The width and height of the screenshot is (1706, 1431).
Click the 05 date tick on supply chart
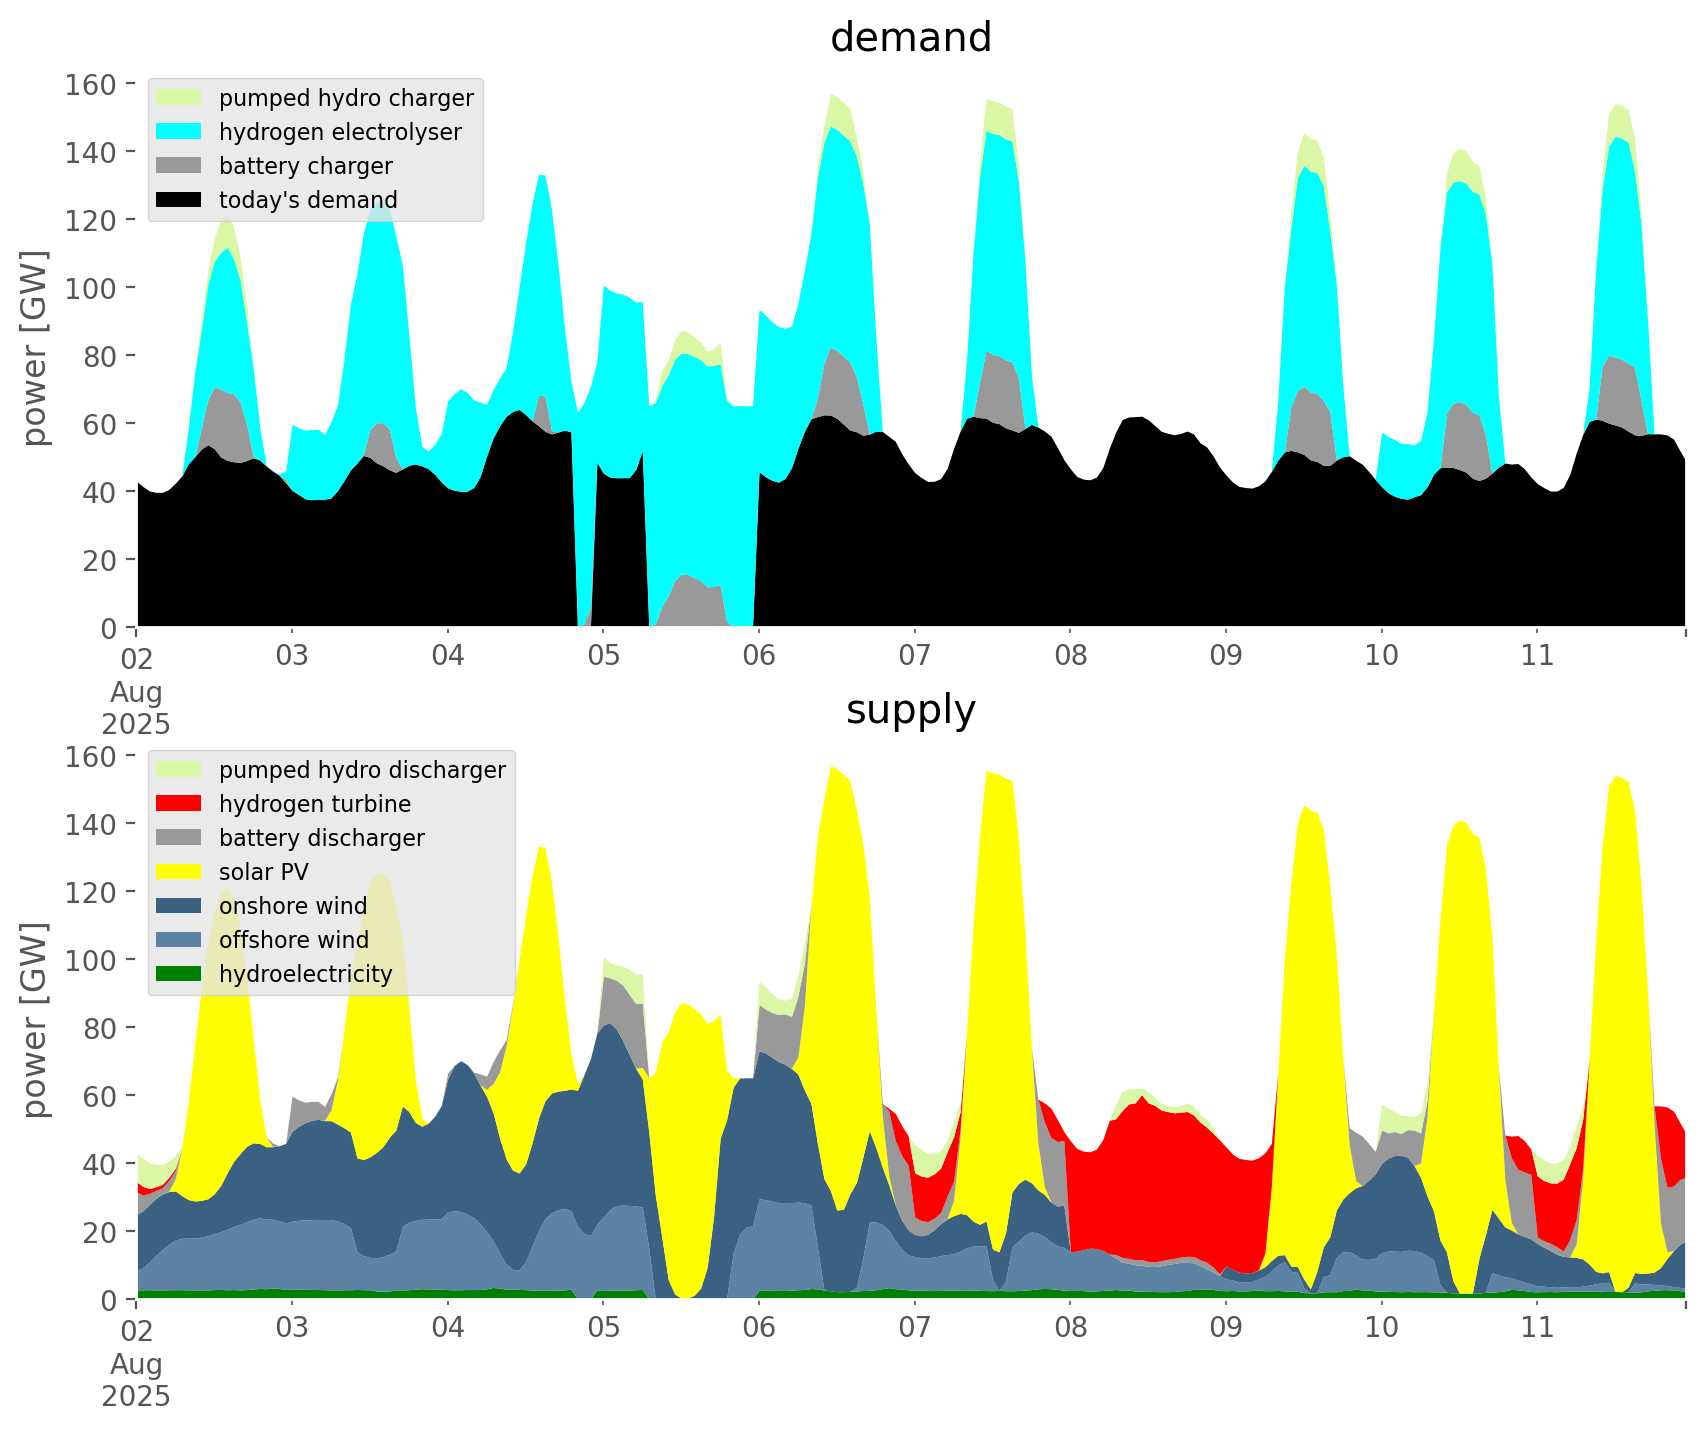pyautogui.click(x=603, y=1328)
